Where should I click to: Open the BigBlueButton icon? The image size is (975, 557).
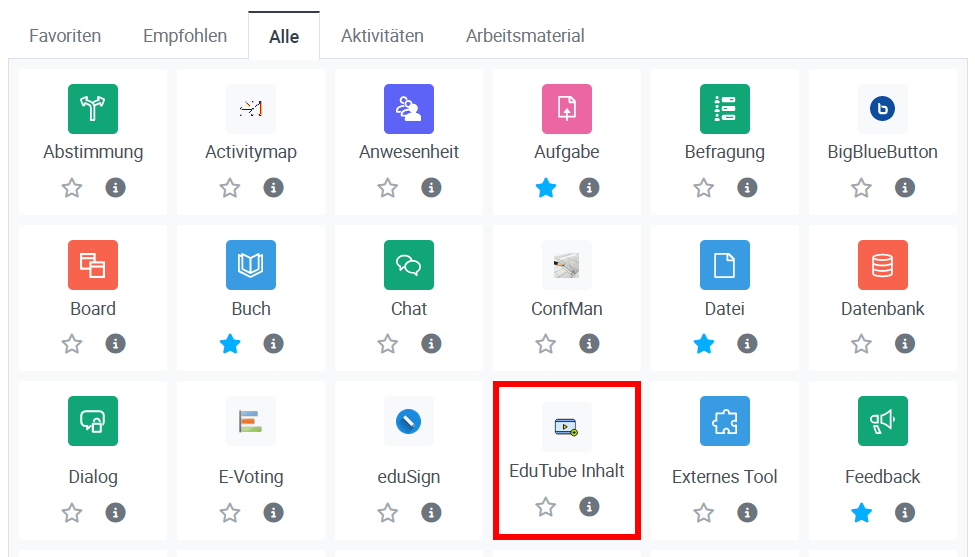tap(882, 109)
